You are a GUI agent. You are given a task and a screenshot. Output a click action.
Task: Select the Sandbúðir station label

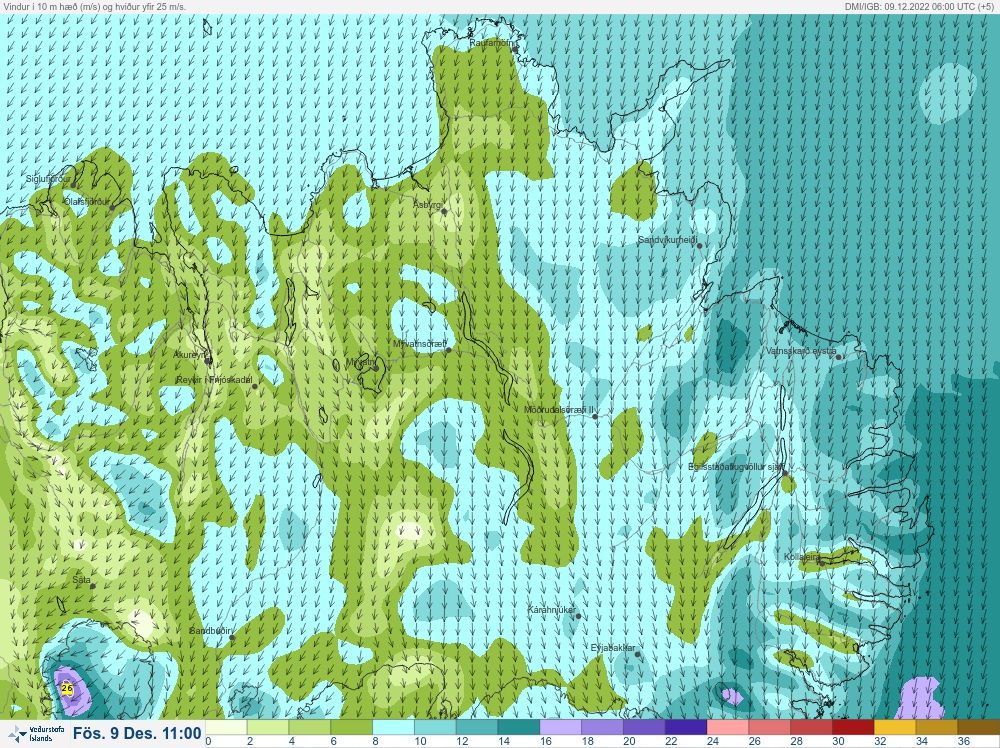pyautogui.click(x=210, y=631)
